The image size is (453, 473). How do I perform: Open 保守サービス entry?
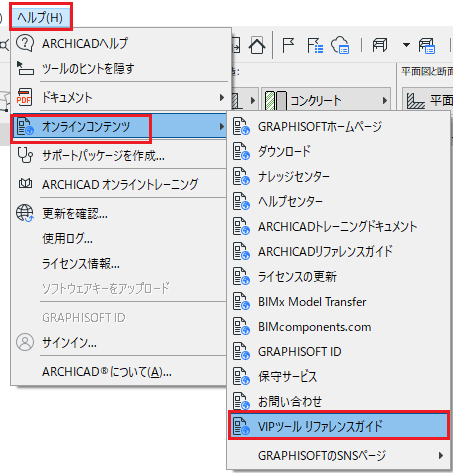point(338,377)
